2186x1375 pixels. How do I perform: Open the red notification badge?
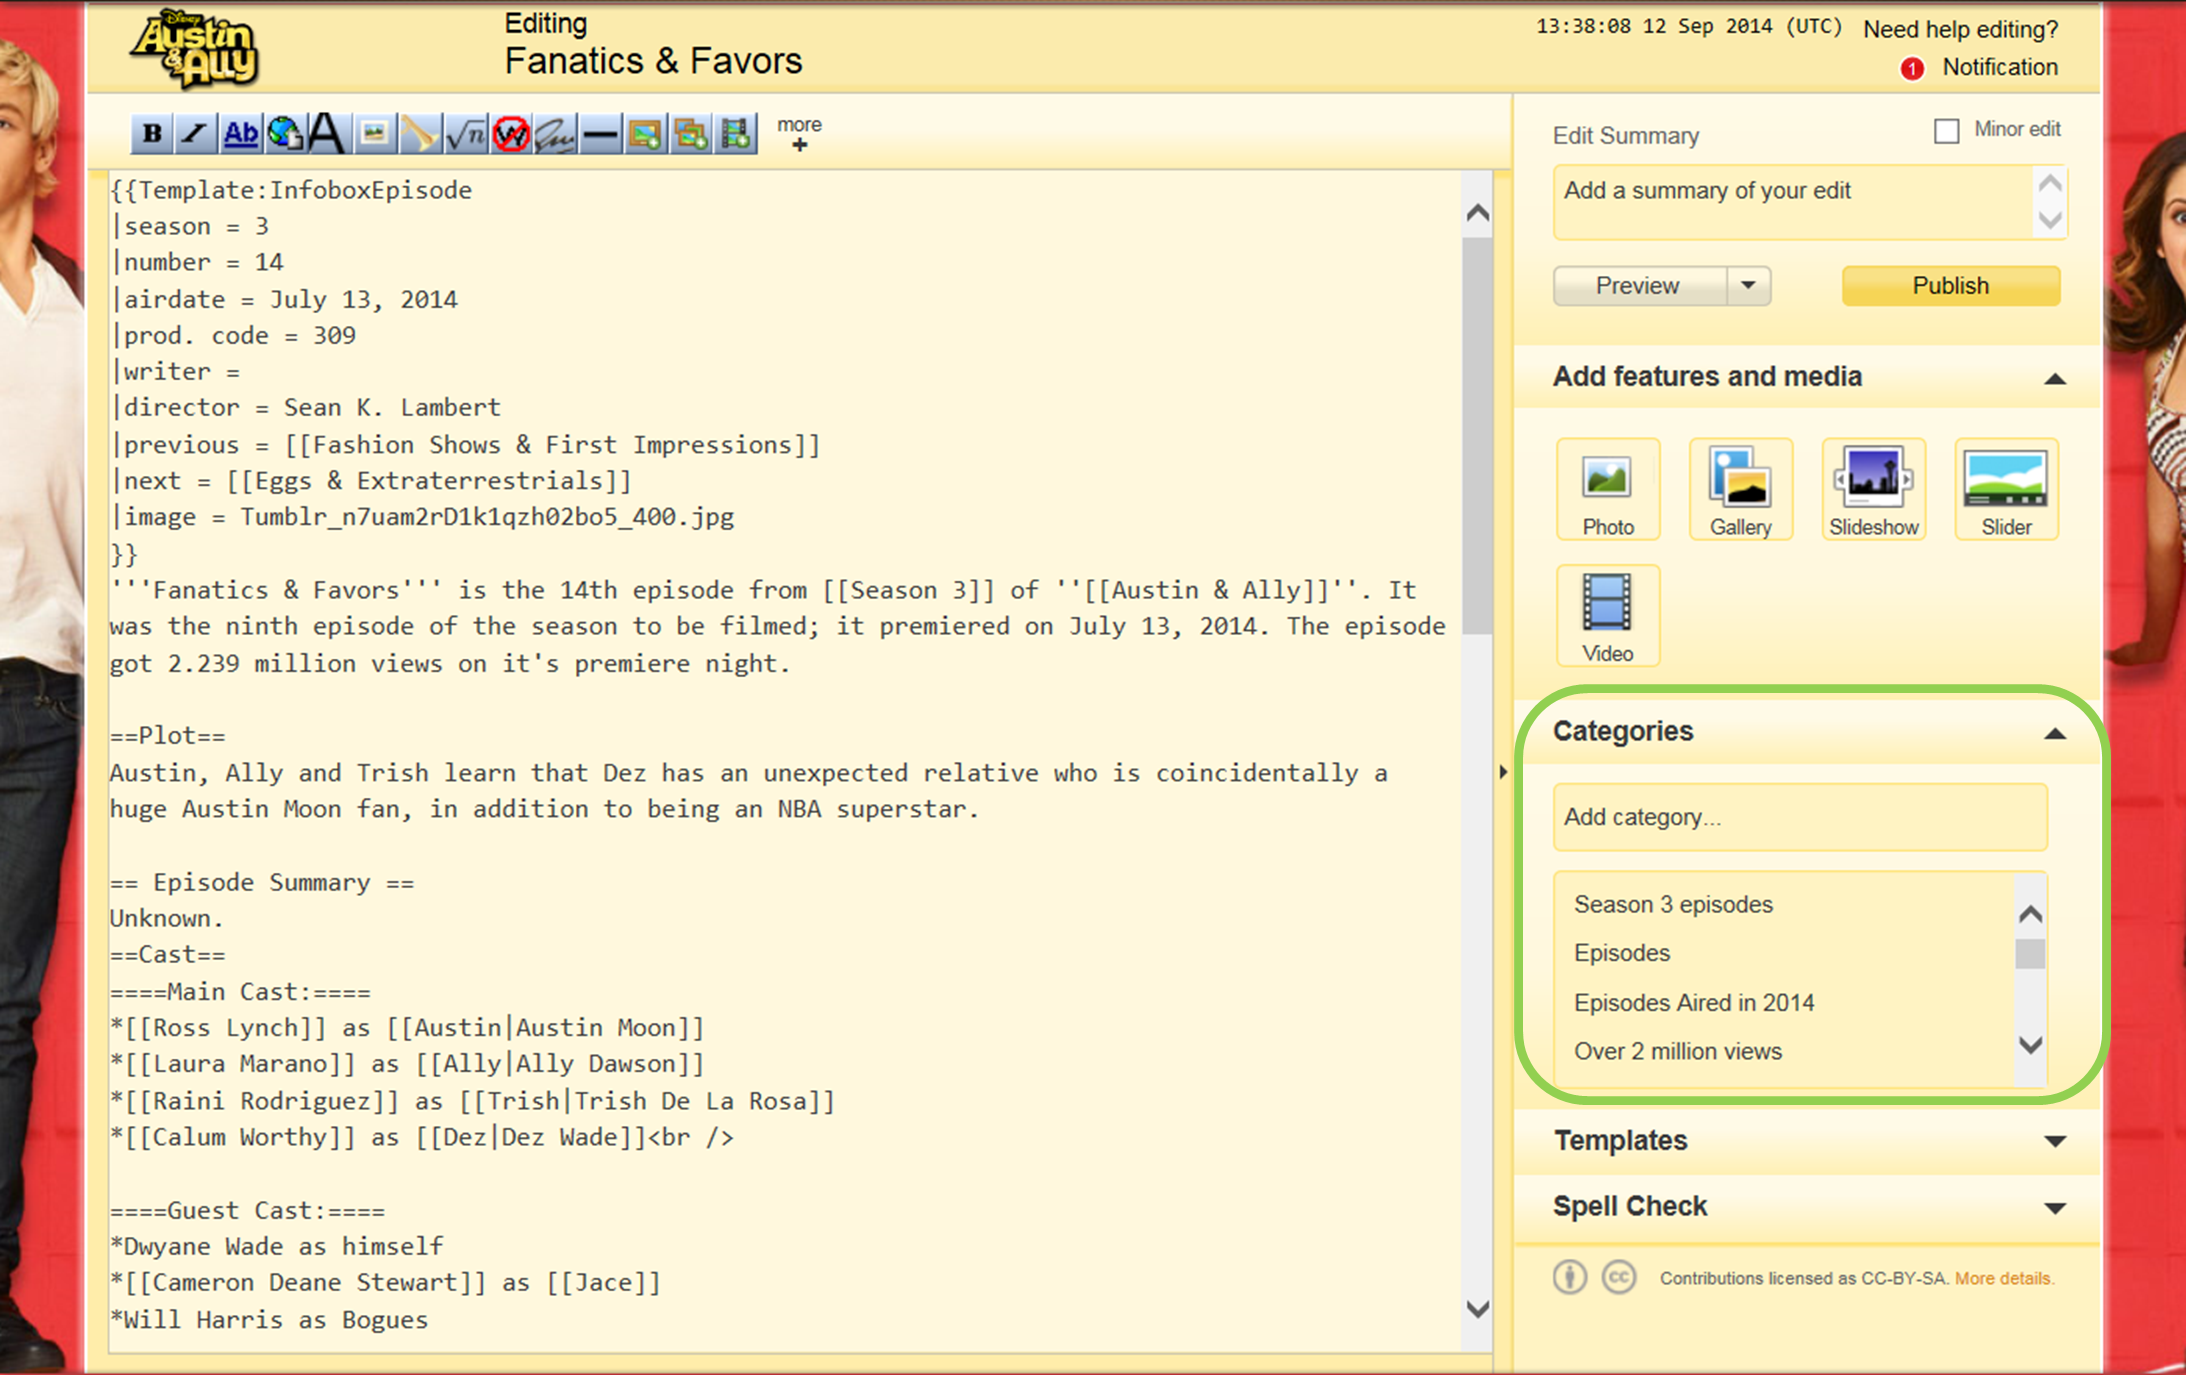pyautogui.click(x=1911, y=68)
